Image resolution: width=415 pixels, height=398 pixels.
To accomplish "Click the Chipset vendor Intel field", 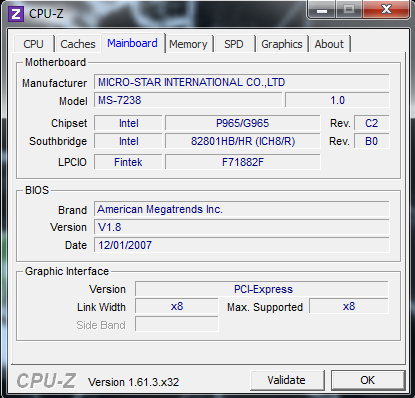I will (128, 123).
